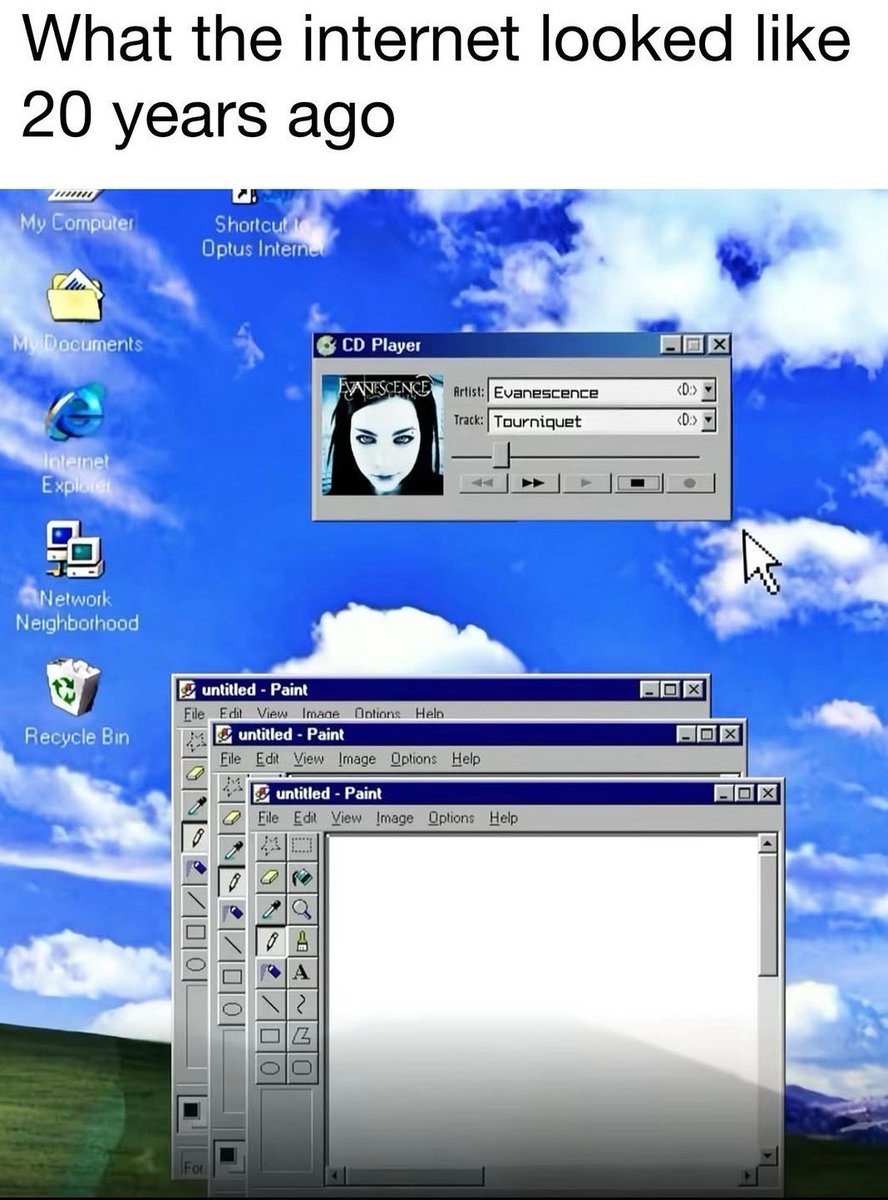Open the Help menu in front Paint window

(x=504, y=818)
